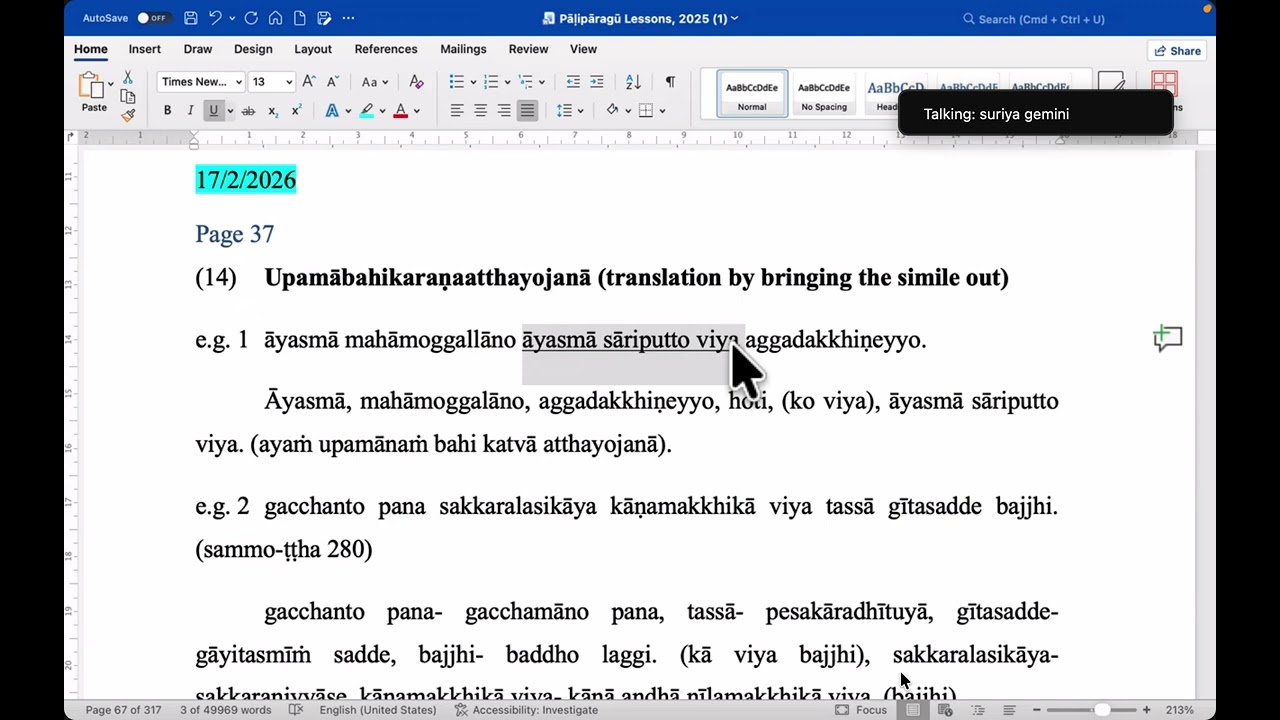This screenshot has width=1280, height=720.
Task: Toggle justified alignment
Action: [527, 110]
